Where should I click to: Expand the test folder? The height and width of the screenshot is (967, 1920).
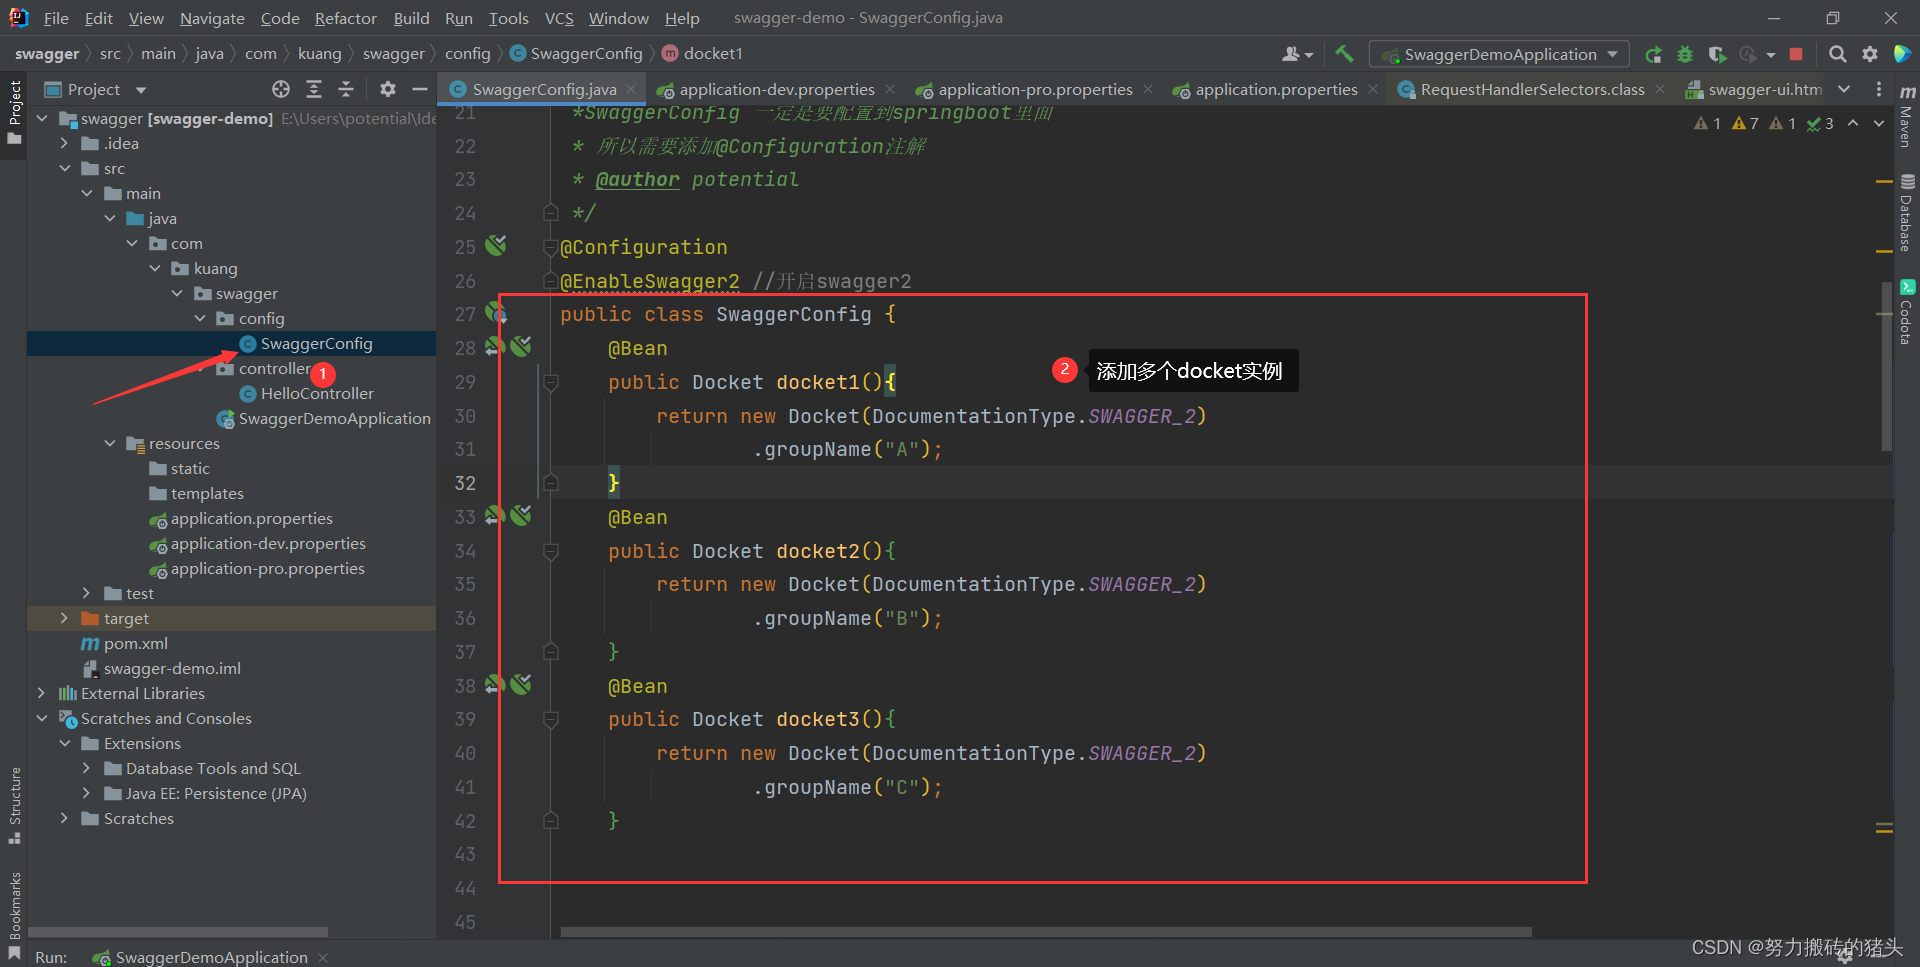coord(87,593)
